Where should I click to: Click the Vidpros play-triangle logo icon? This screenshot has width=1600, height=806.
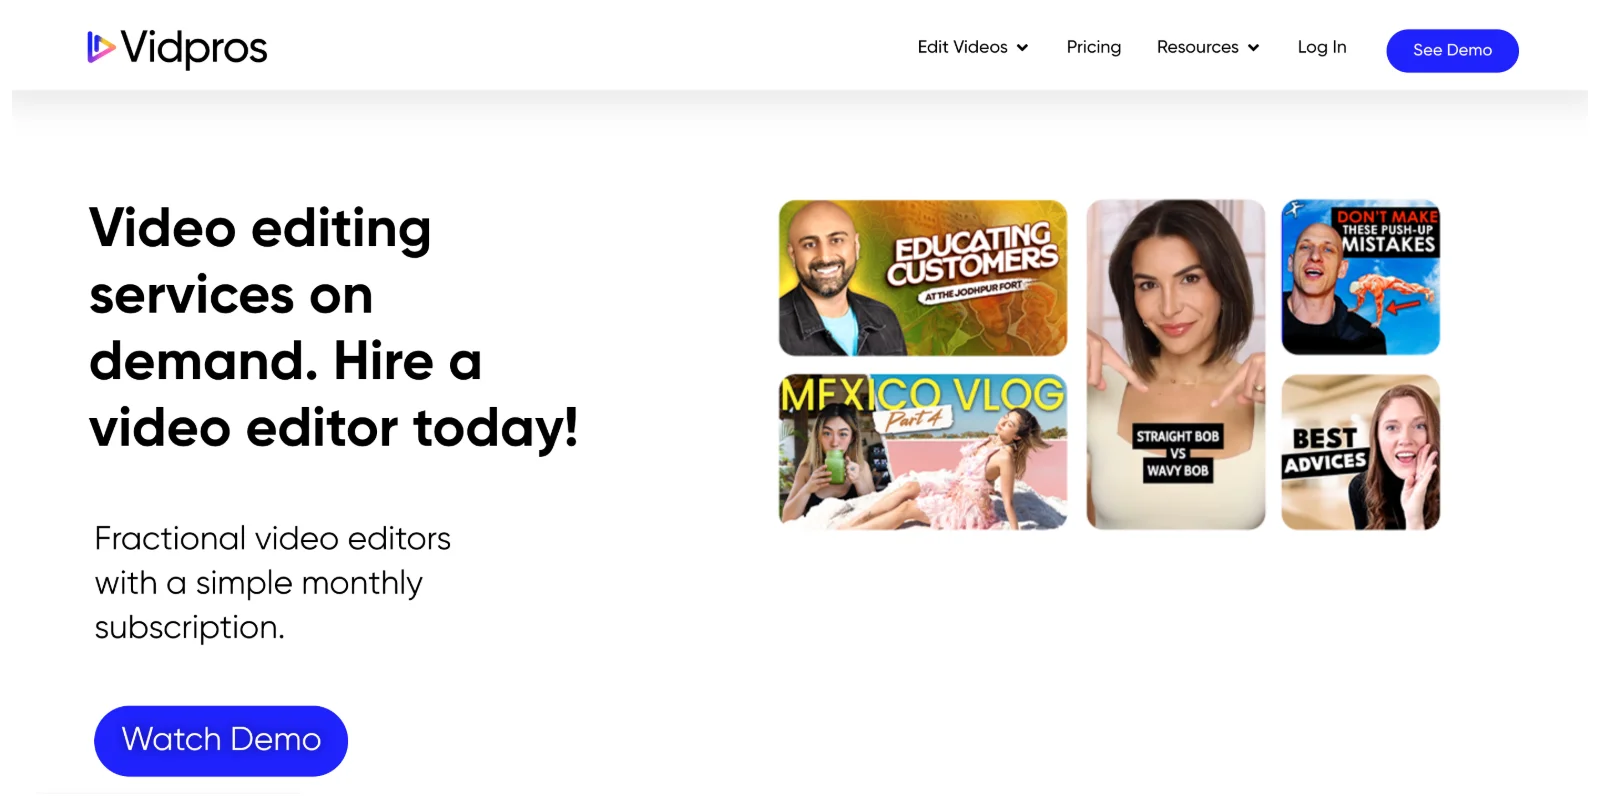click(x=101, y=47)
